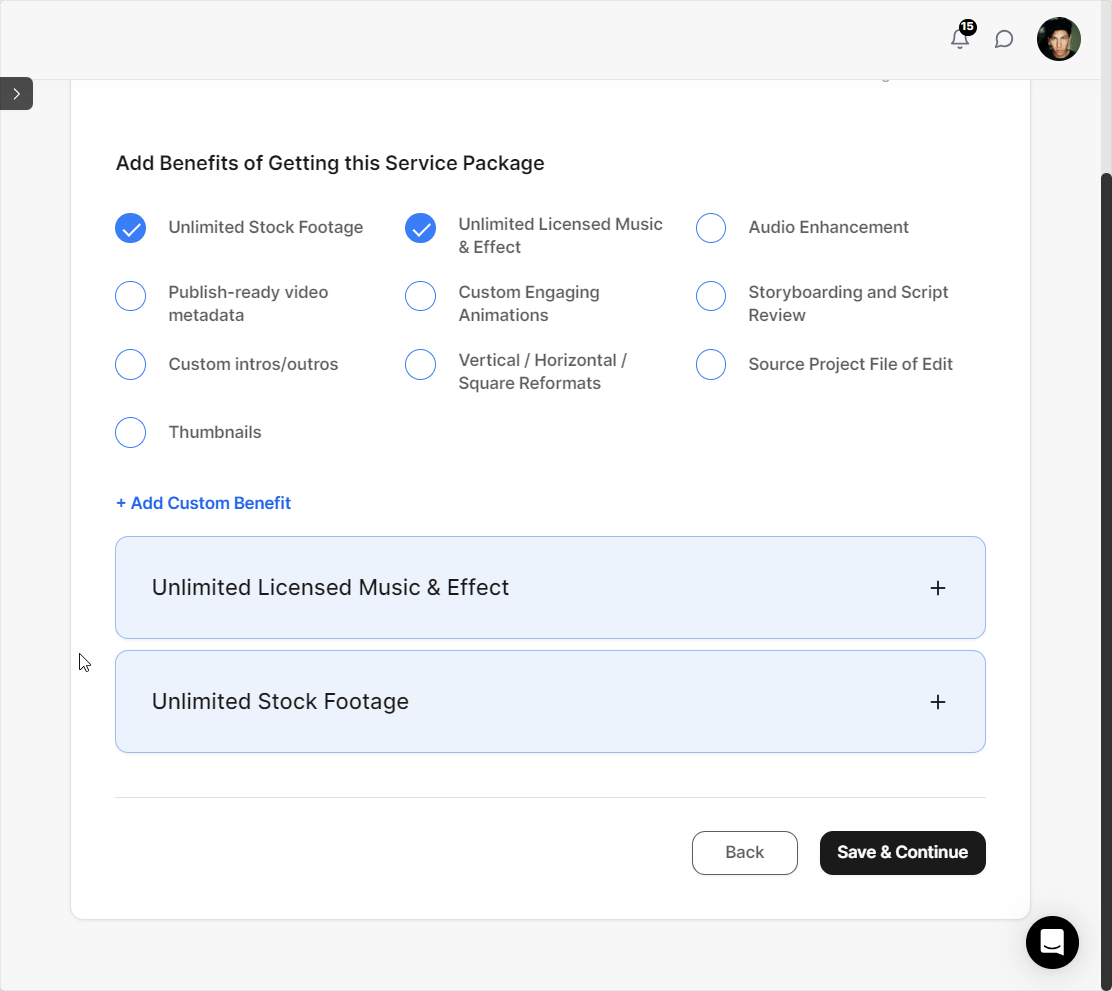Open the user profile avatar
Viewport: 1112px width, 991px height.
[x=1058, y=39]
